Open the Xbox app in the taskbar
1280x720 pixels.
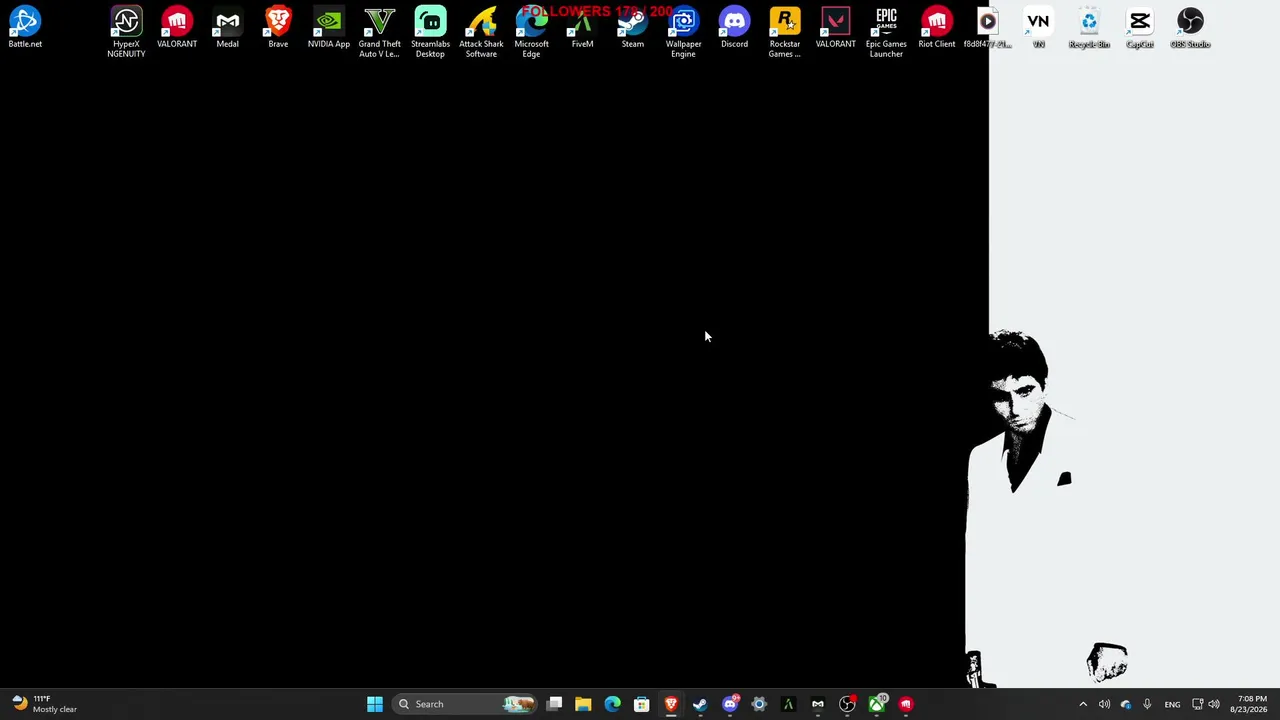tap(877, 704)
